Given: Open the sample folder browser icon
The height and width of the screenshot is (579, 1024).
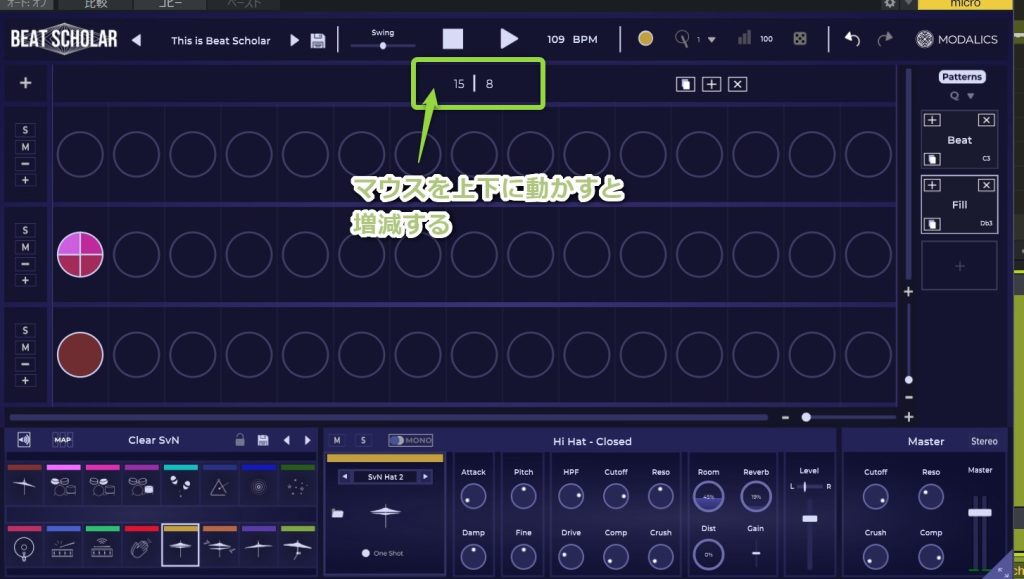Looking at the screenshot, I should coord(337,513).
